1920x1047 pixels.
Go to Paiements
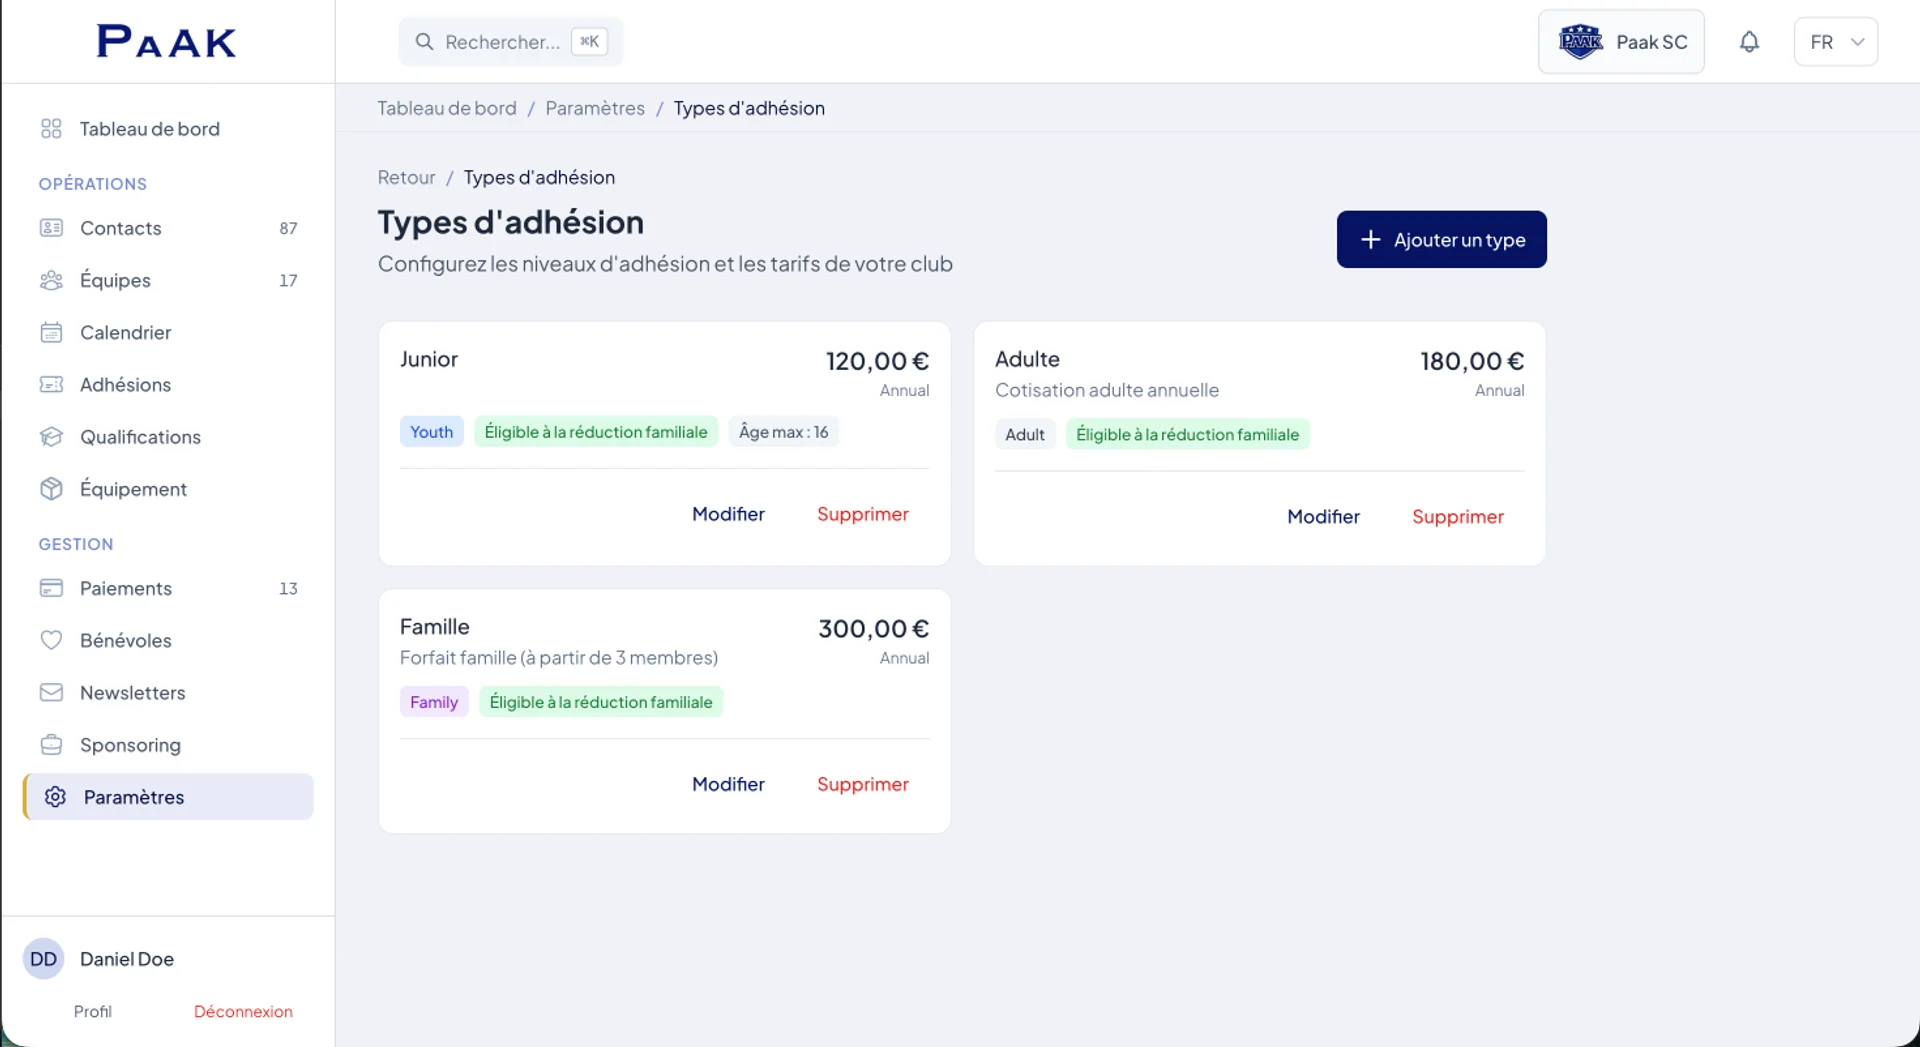pyautogui.click(x=168, y=588)
